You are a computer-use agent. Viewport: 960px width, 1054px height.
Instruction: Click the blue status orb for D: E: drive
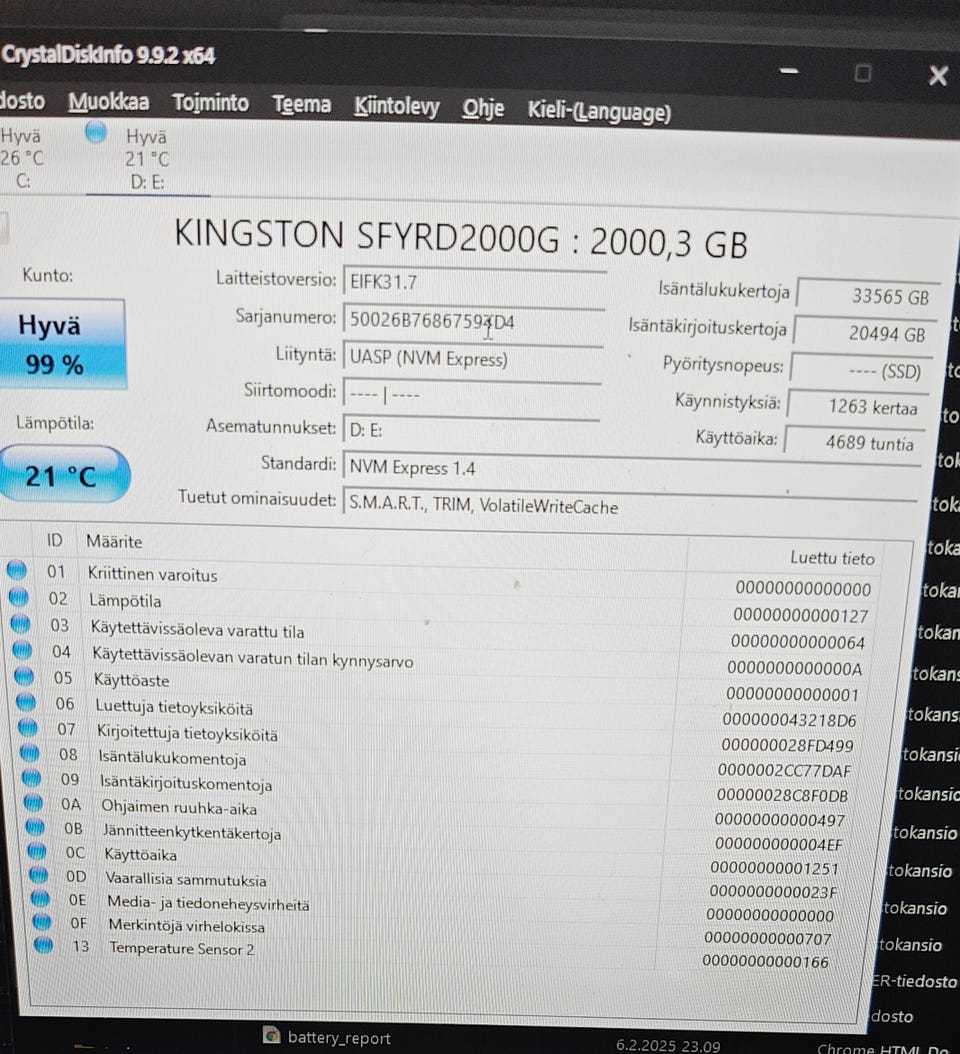(x=96, y=132)
